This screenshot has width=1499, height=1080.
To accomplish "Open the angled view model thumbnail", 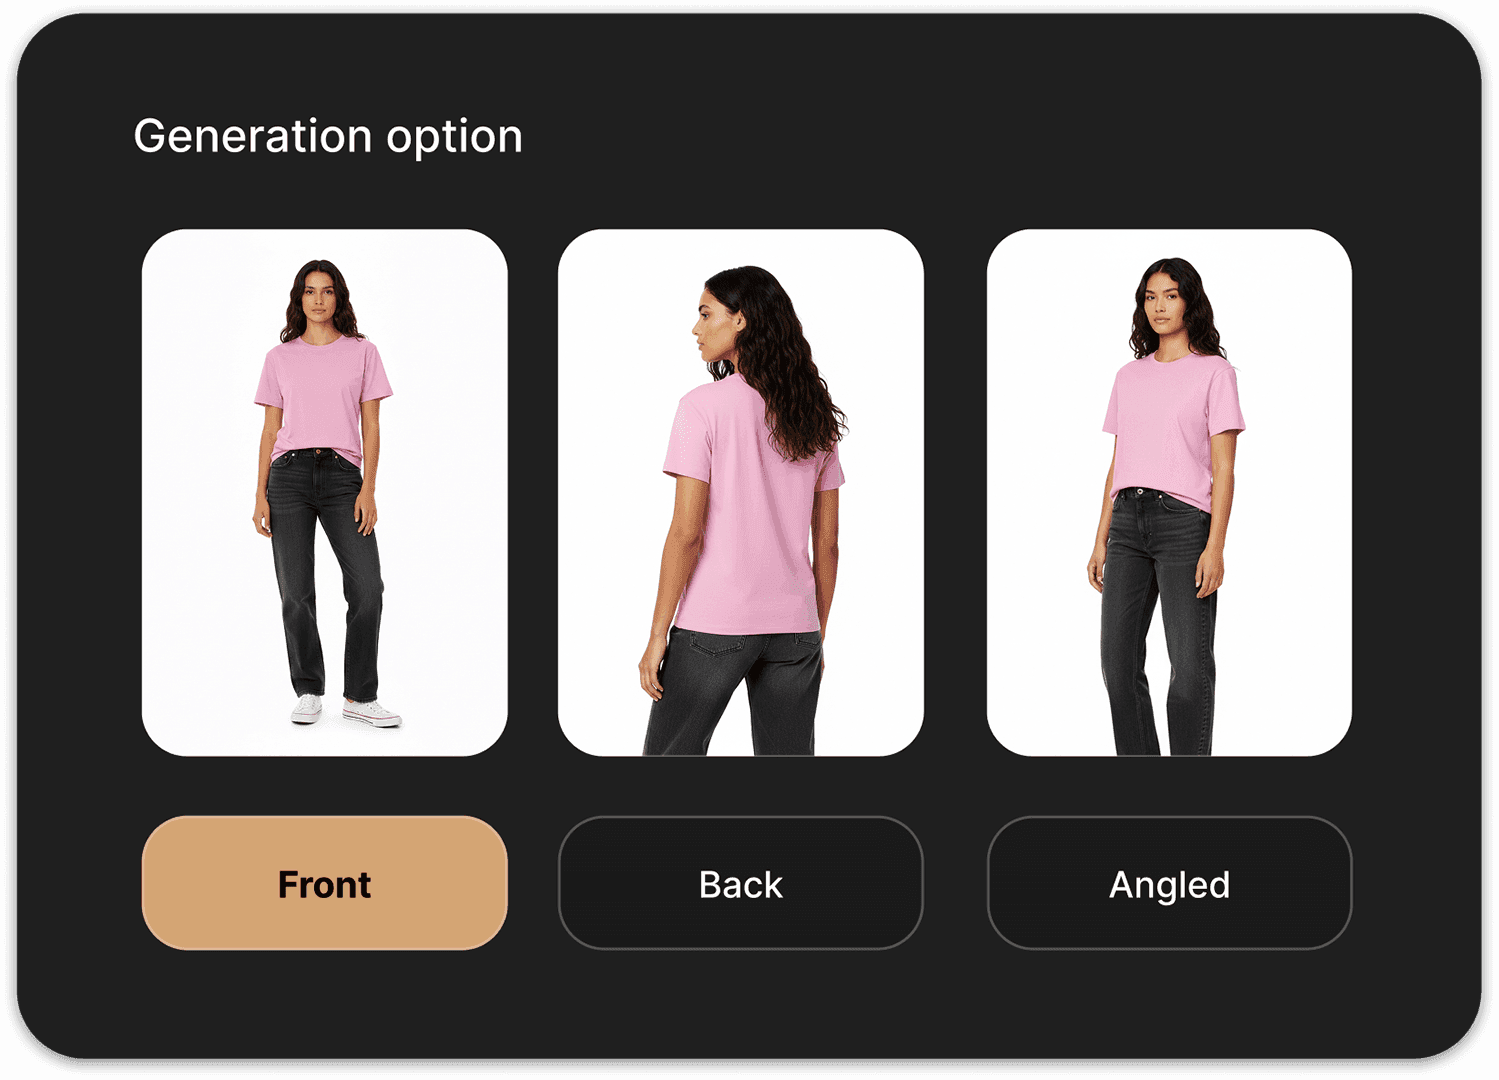I will pos(1169,493).
